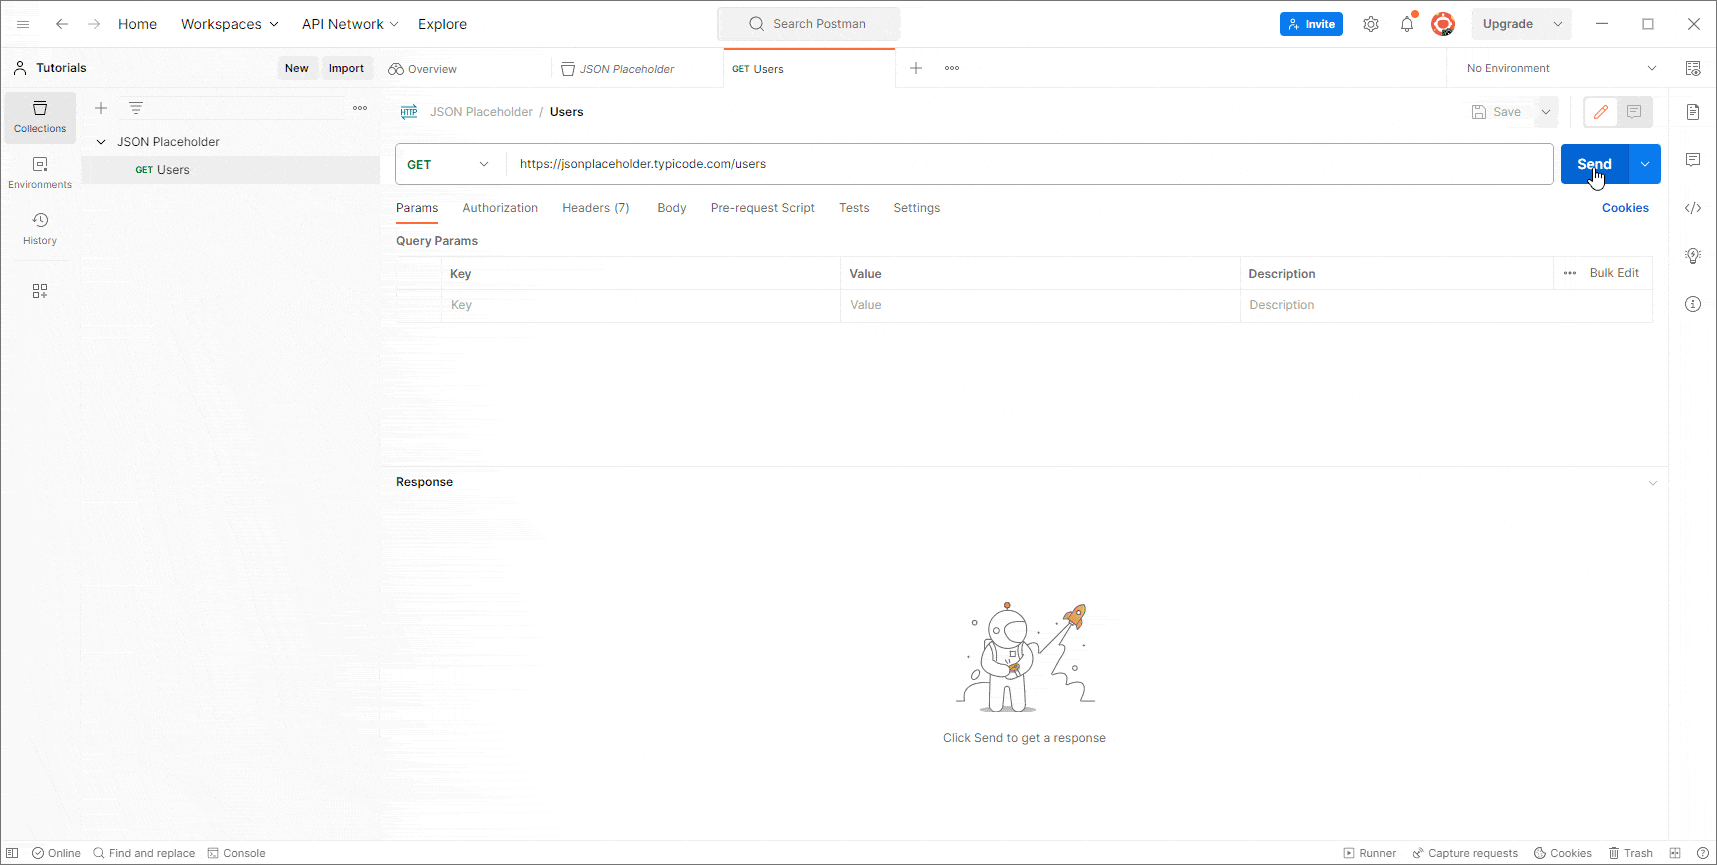1717x865 pixels.
Task: Click the query param Key field
Action: pos(640,305)
